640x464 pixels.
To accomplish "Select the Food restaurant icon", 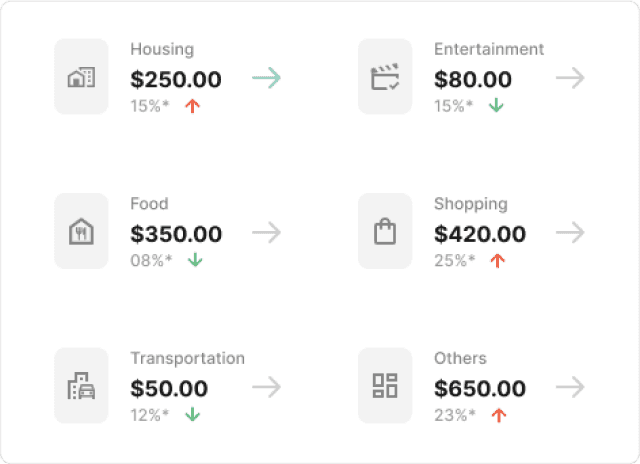I will tap(81, 232).
